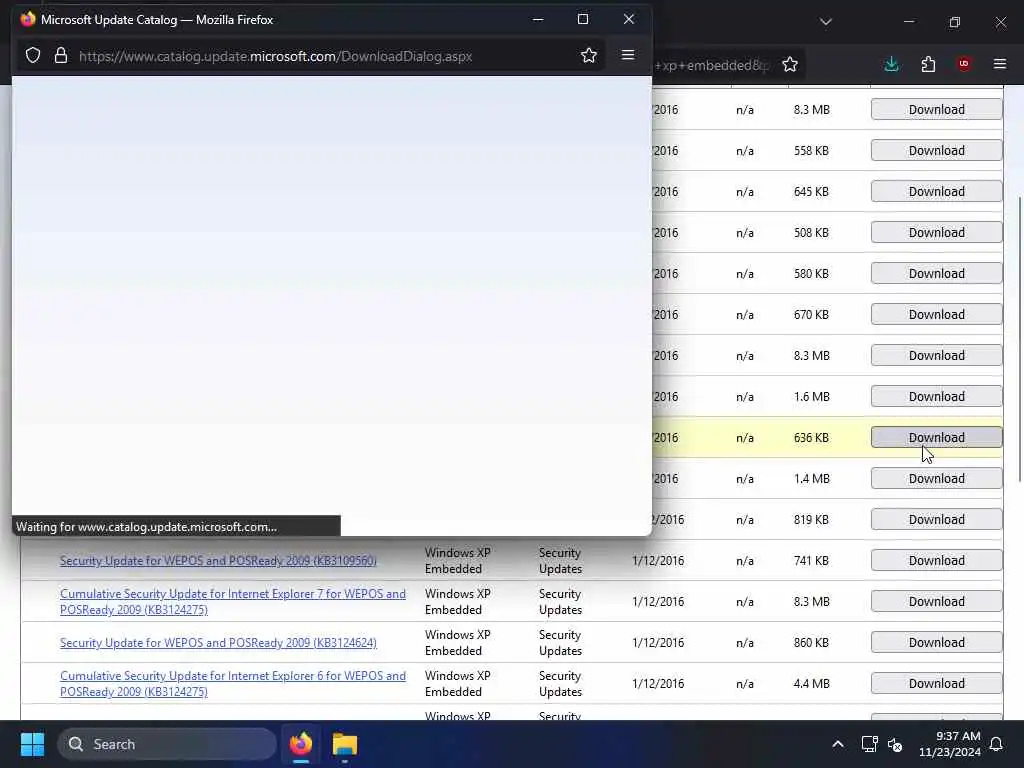The image size is (1024, 768).
Task: Open the clock showing 9:37 AM
Action: pos(950,744)
